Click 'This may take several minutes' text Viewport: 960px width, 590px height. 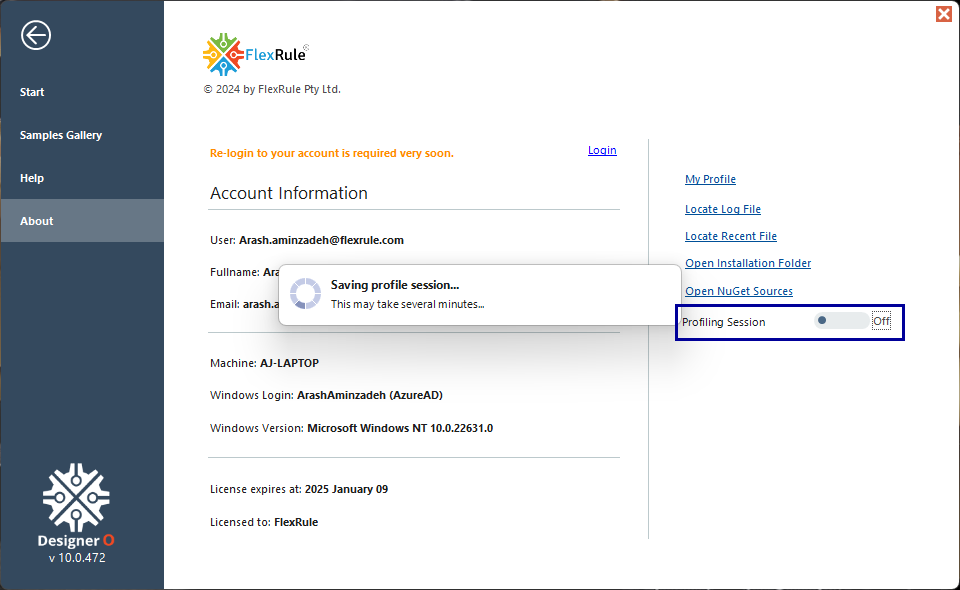[x=407, y=304]
